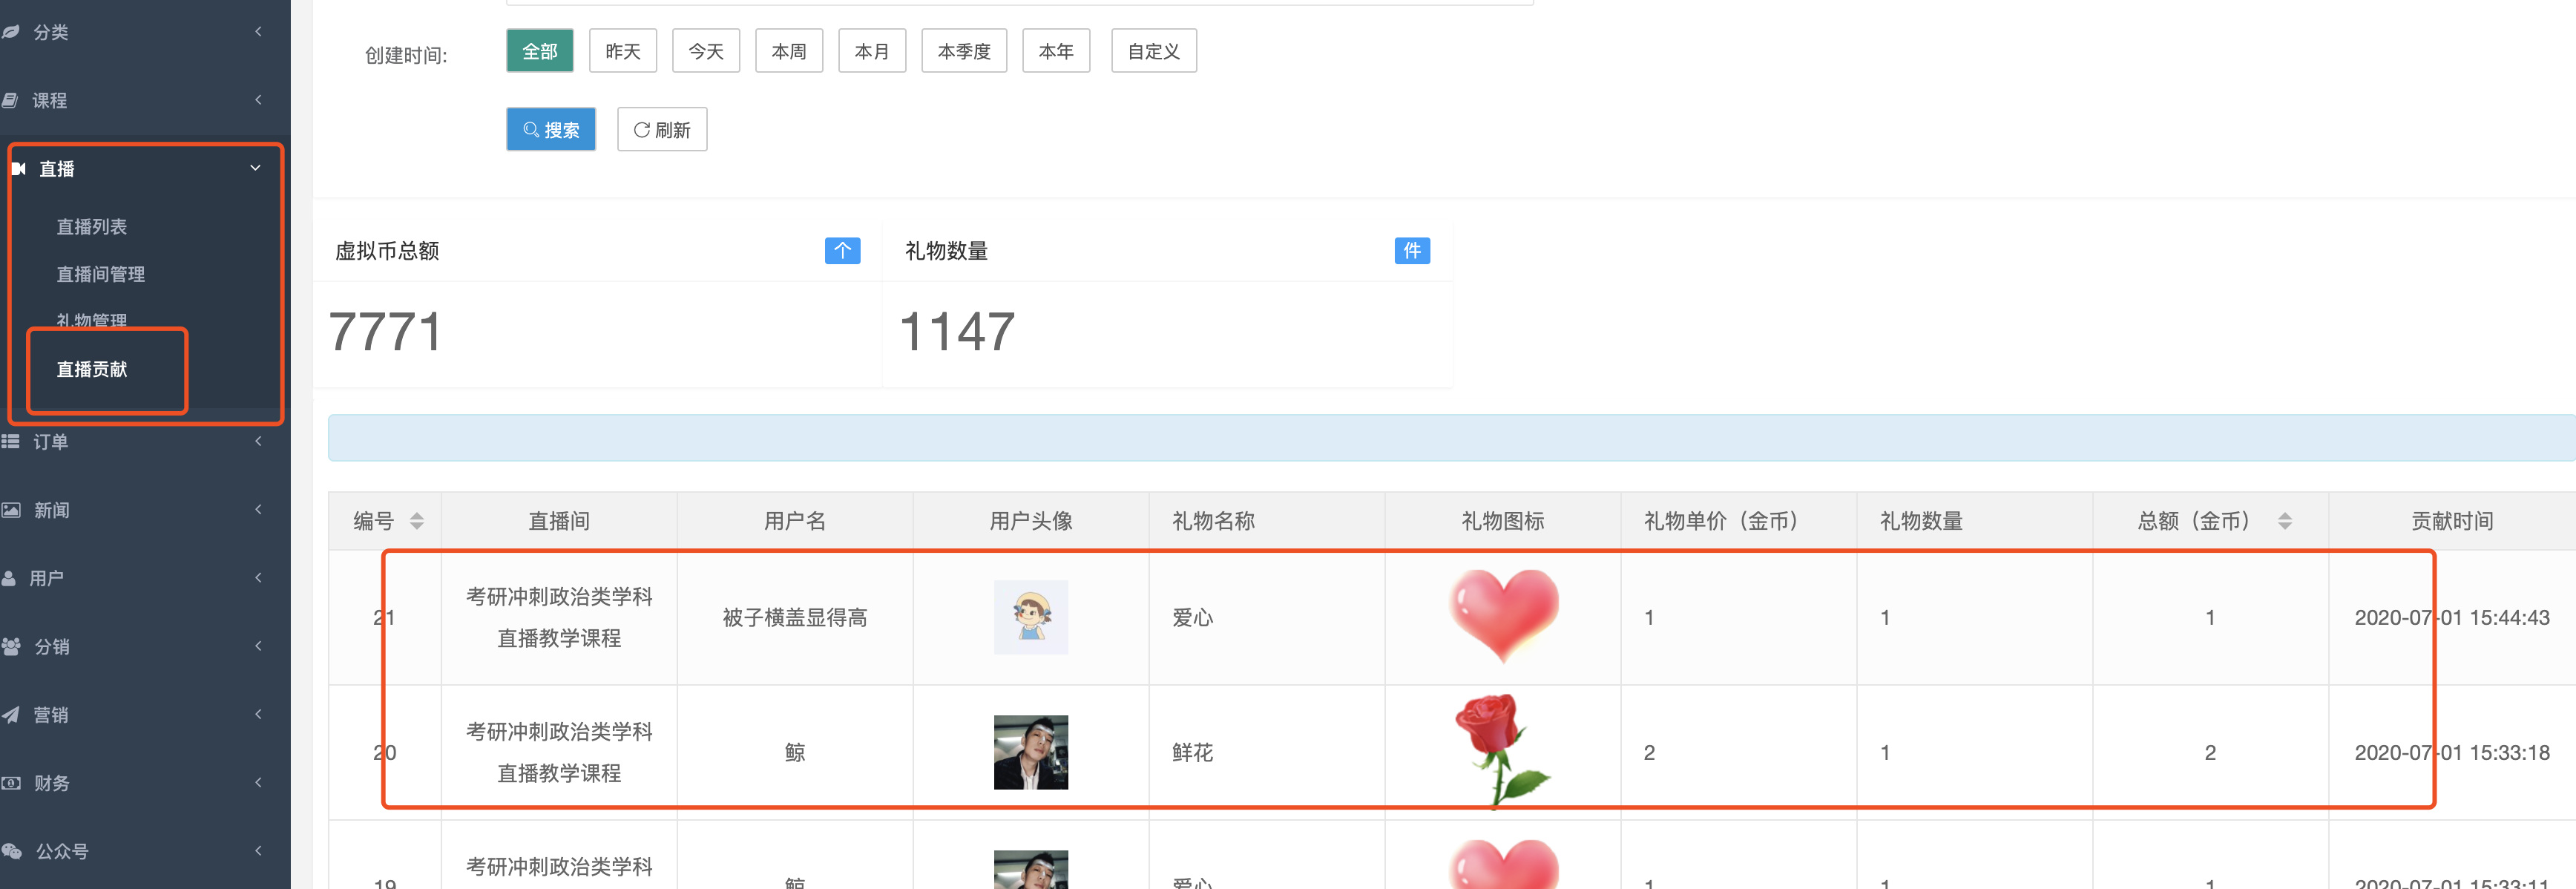Sort table by 编号 column arrows
This screenshot has width=2576, height=889.
[x=417, y=521]
